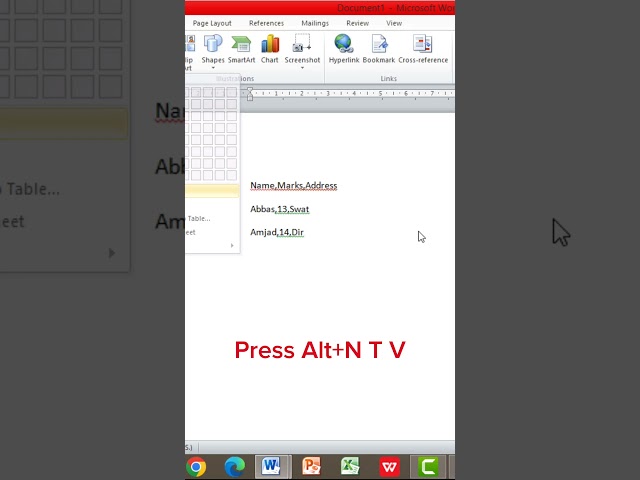Click the line 'Name,Marks,Address'
Image resolution: width=640 pixels, height=480 pixels.
tap(293, 186)
